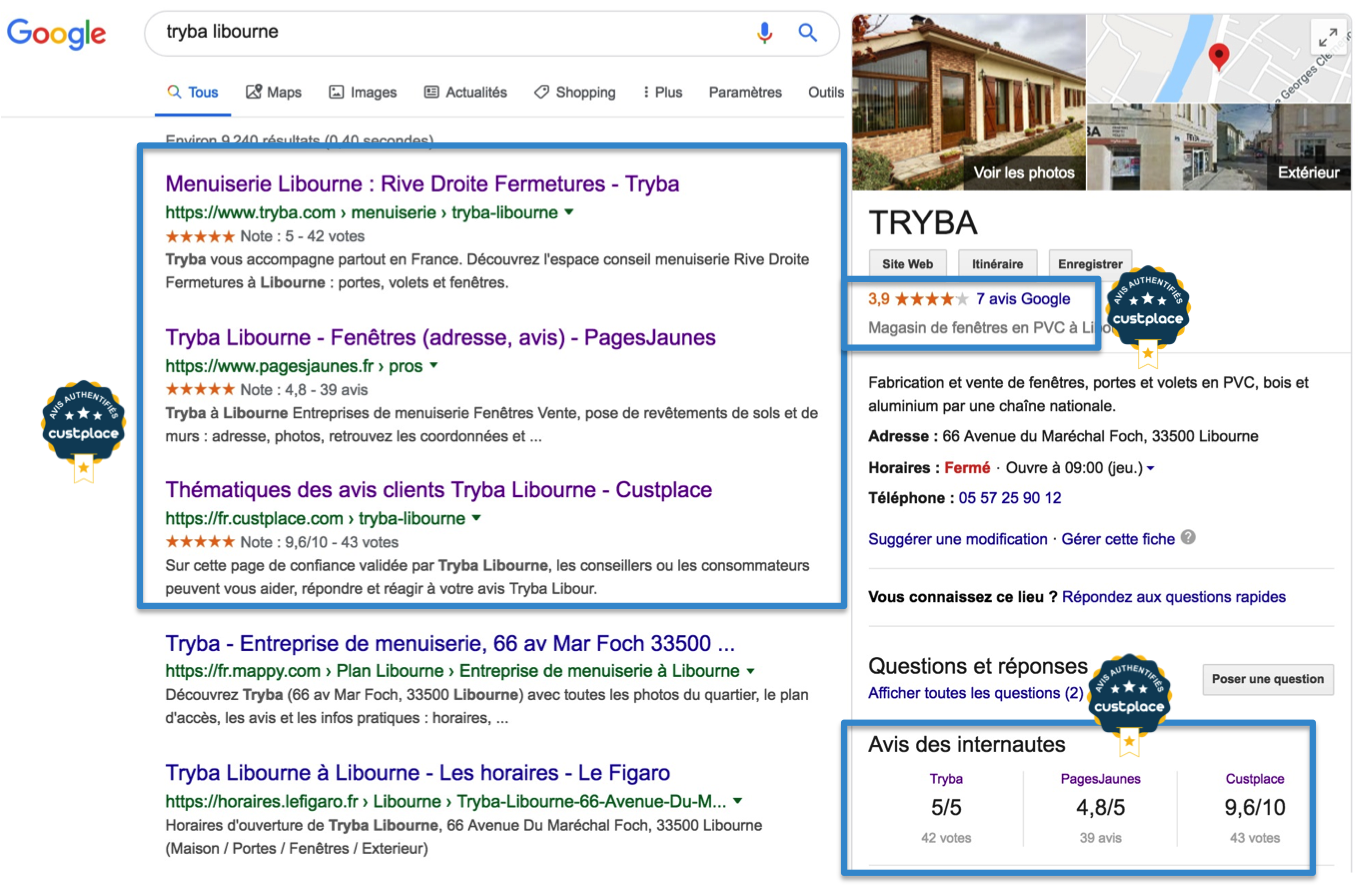Click the Google logo

click(x=56, y=35)
